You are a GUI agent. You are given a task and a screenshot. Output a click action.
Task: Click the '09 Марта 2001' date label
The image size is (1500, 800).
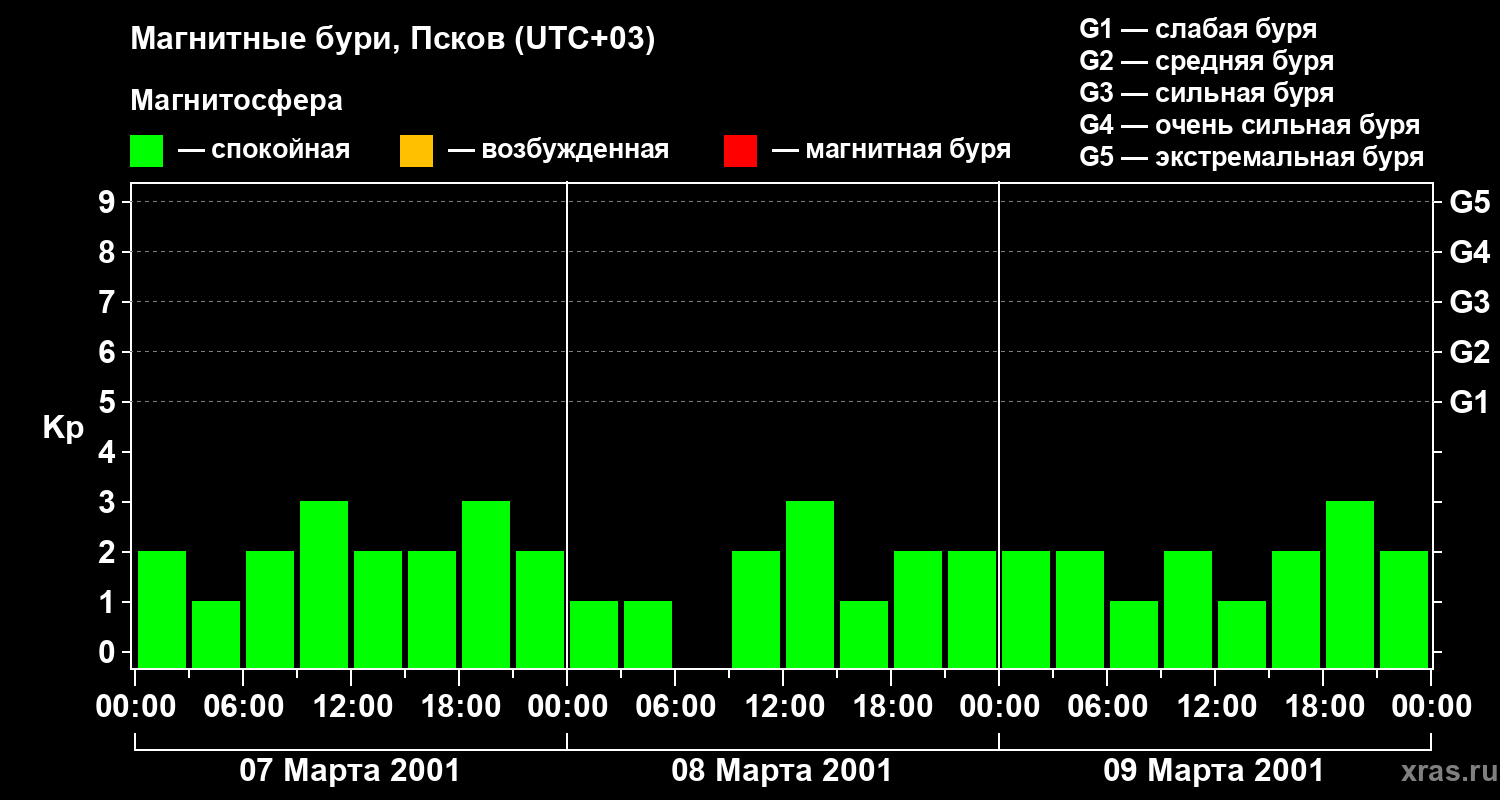pos(1214,771)
